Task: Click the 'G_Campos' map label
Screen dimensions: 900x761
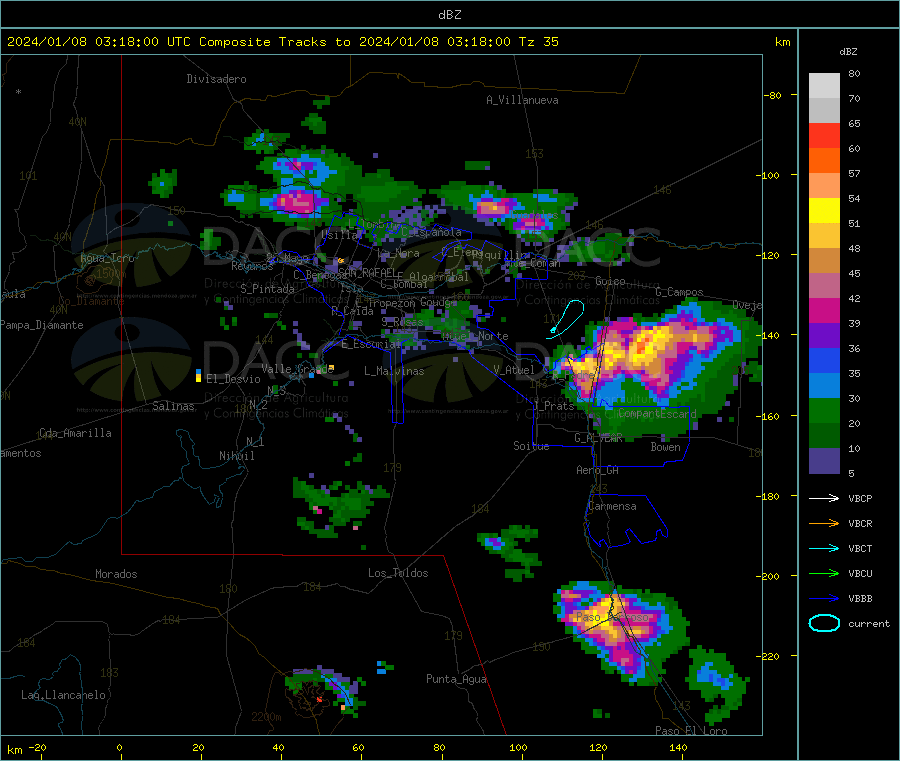Action: (x=680, y=292)
